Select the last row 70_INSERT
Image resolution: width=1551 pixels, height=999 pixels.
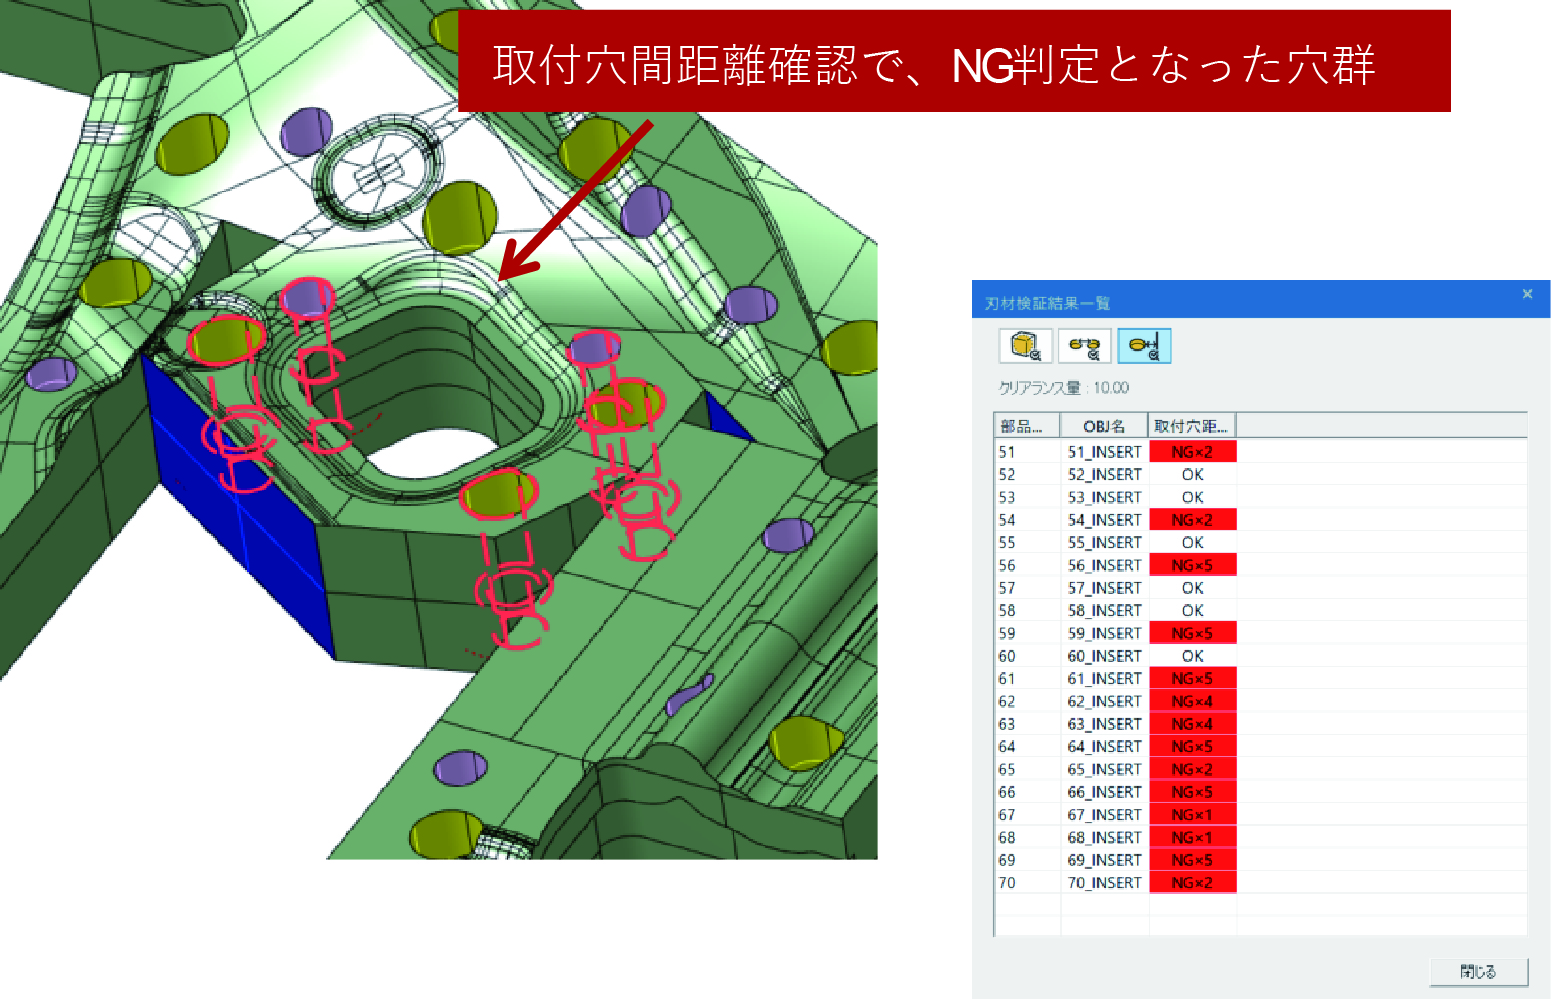[1104, 883]
